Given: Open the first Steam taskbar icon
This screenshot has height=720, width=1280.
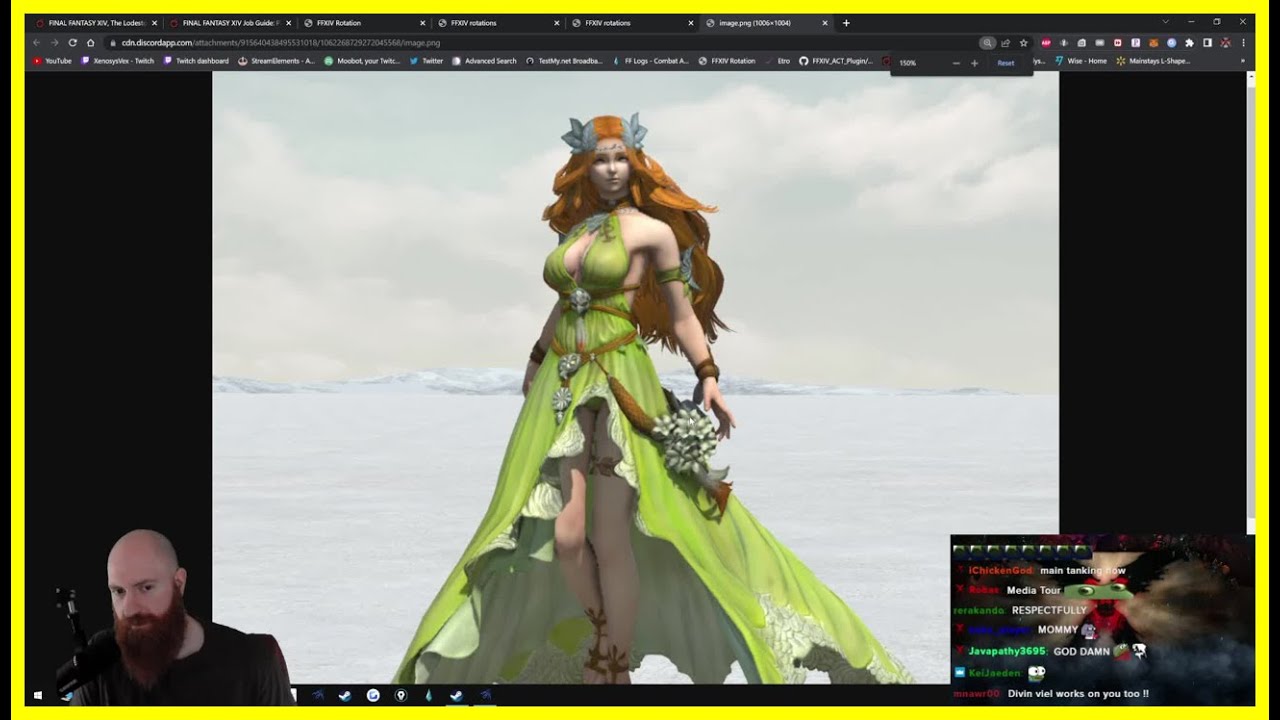Looking at the screenshot, I should coord(345,695).
